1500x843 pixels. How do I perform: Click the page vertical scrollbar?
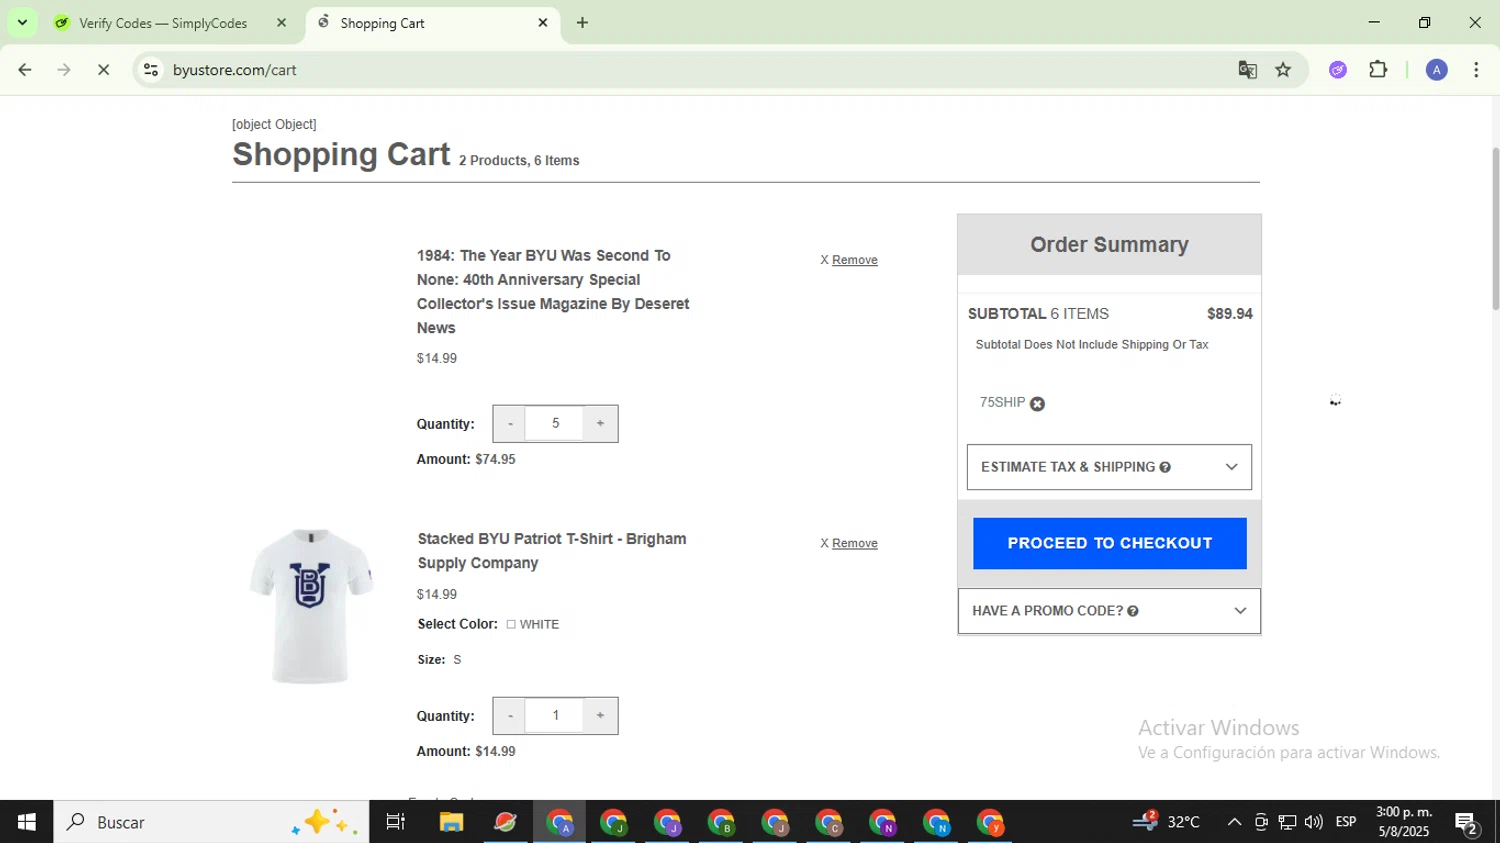[x=1495, y=230]
